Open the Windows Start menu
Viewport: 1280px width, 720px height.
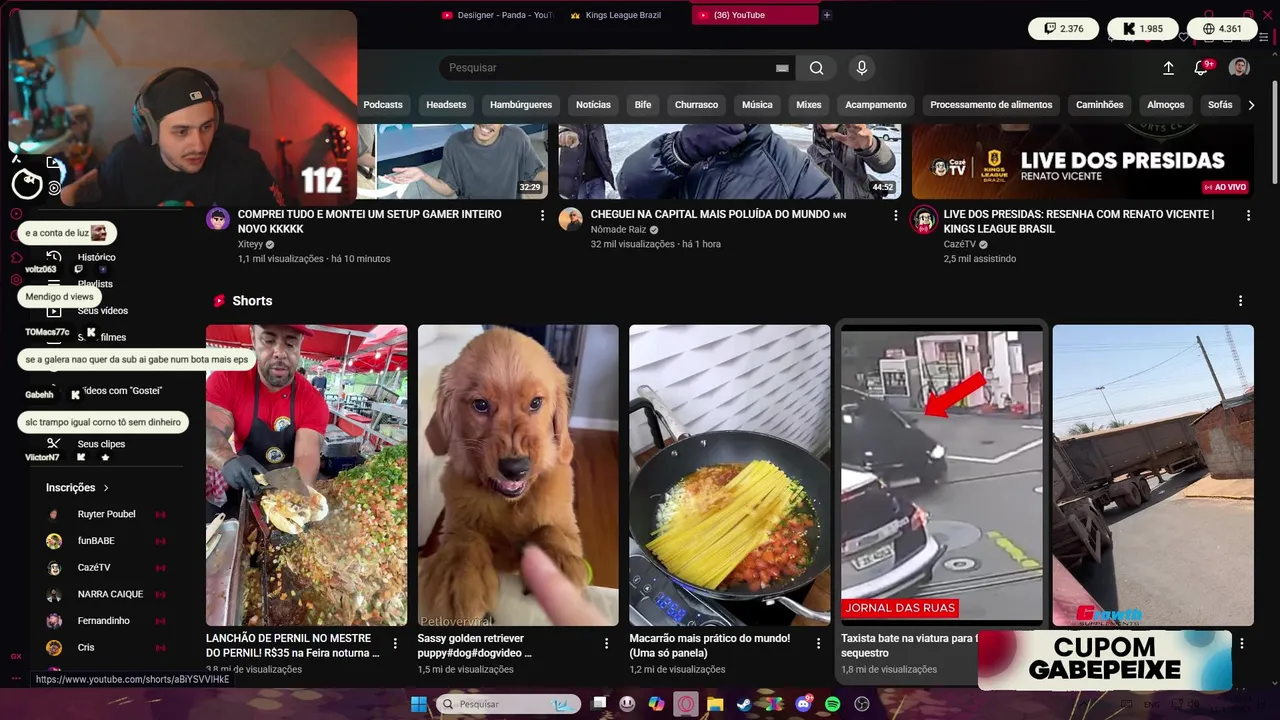tap(419, 704)
